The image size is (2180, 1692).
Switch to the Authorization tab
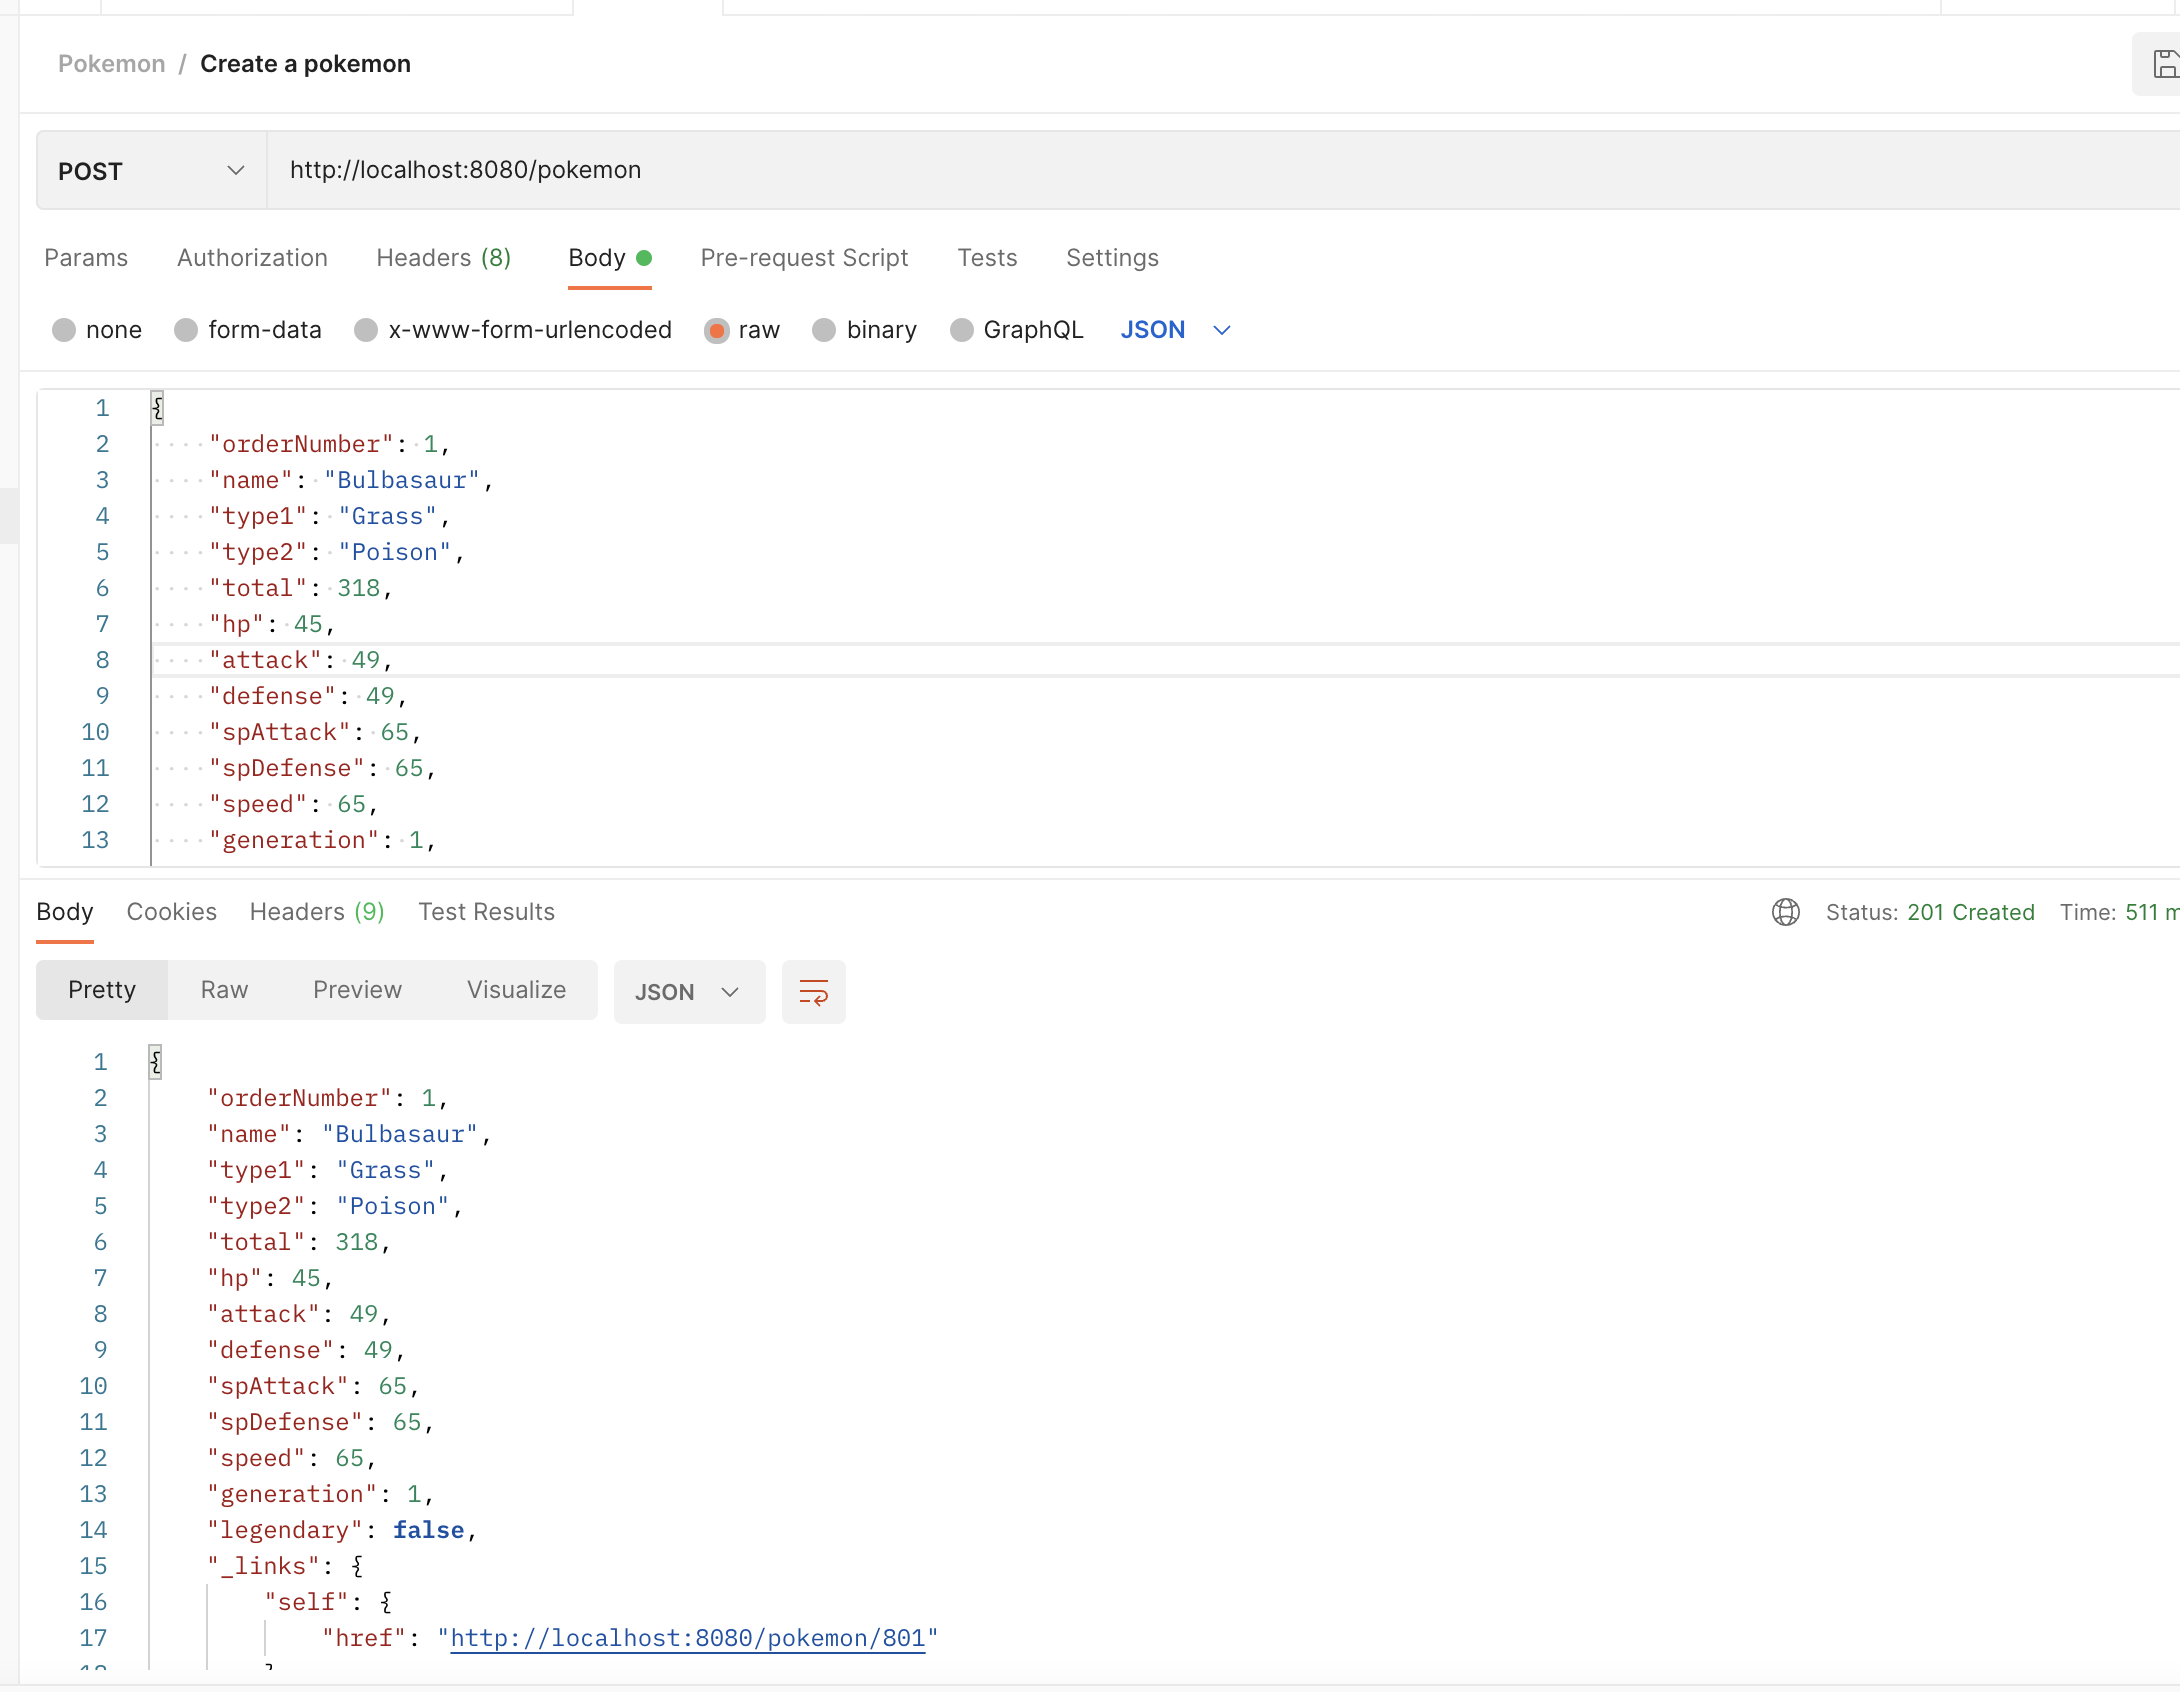click(252, 258)
